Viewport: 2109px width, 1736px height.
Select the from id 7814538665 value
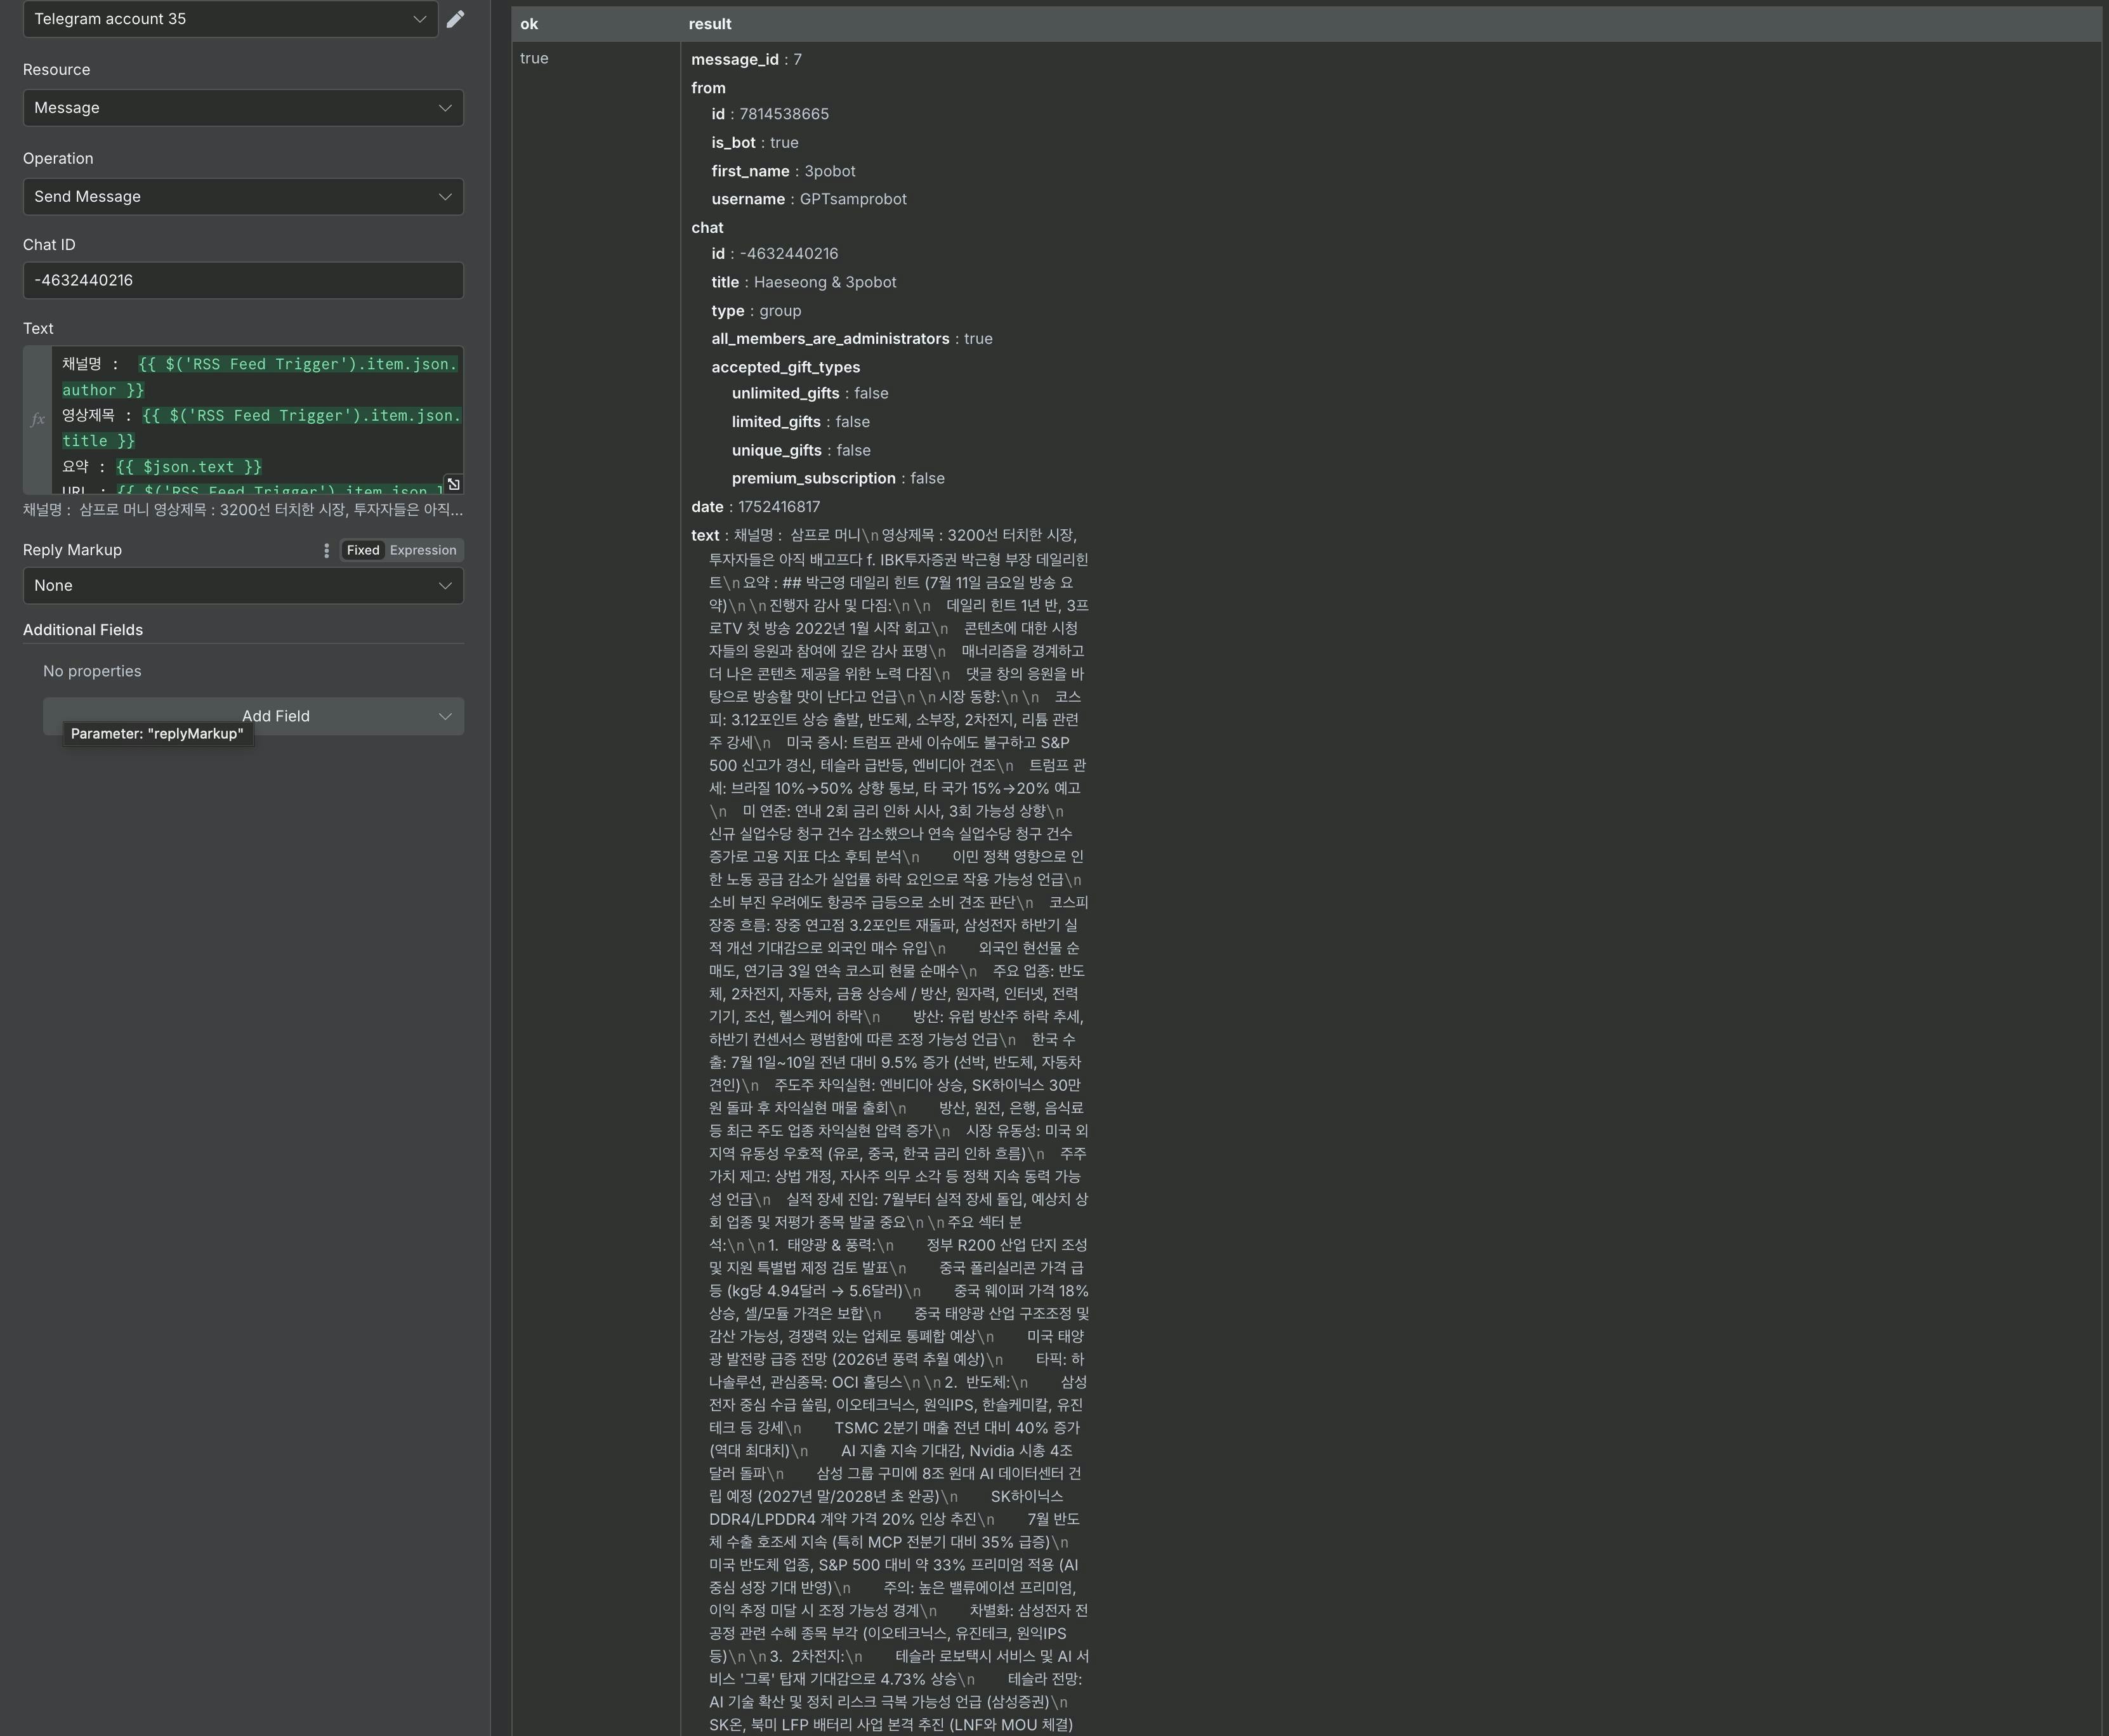point(784,114)
